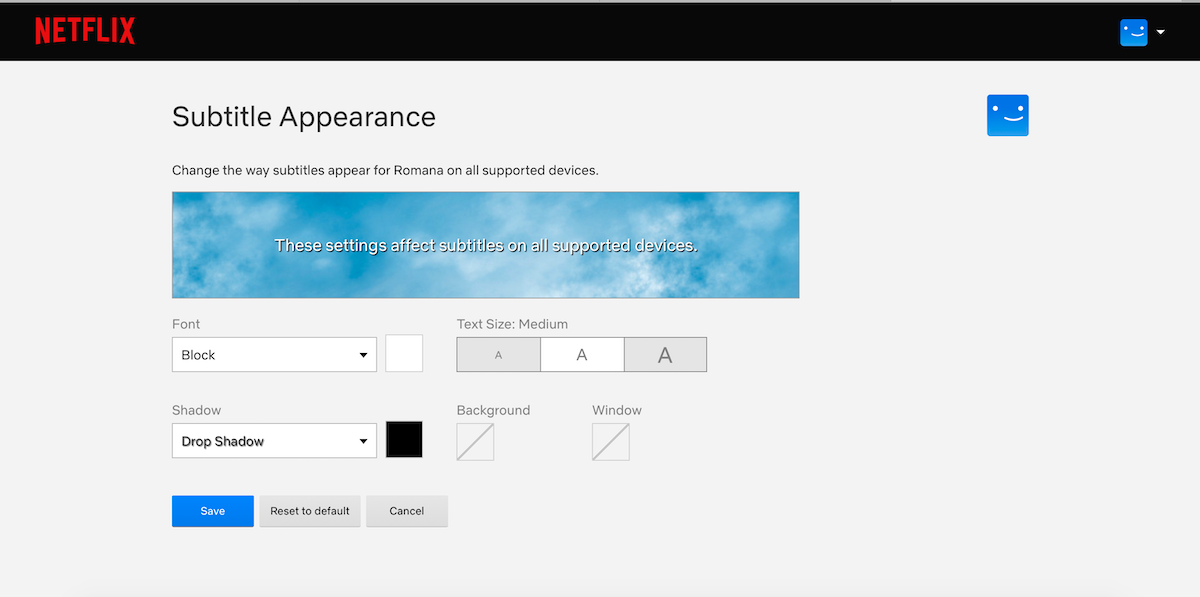Expand the Shadow dropdown showing Drop Shadow
Image resolution: width=1200 pixels, height=597 pixels.
tap(274, 441)
